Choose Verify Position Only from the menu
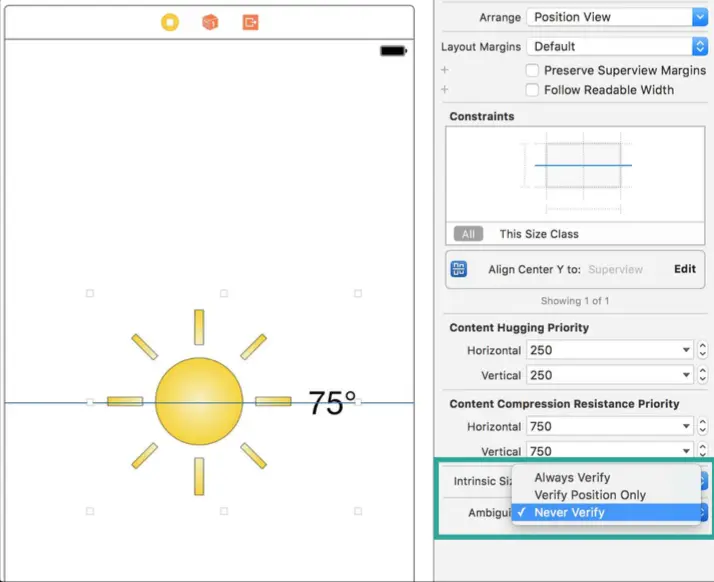 606,495
